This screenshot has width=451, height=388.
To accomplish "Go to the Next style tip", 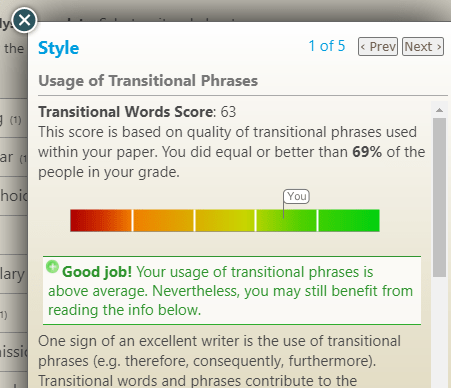I will pyautogui.click(x=423, y=47).
